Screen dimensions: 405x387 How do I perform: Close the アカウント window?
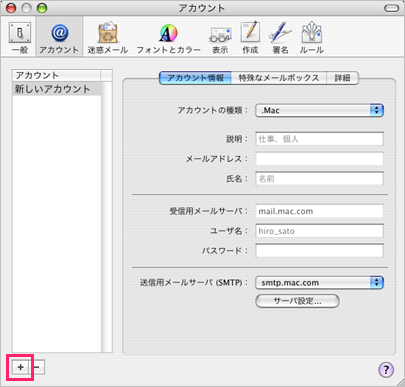click(x=11, y=8)
